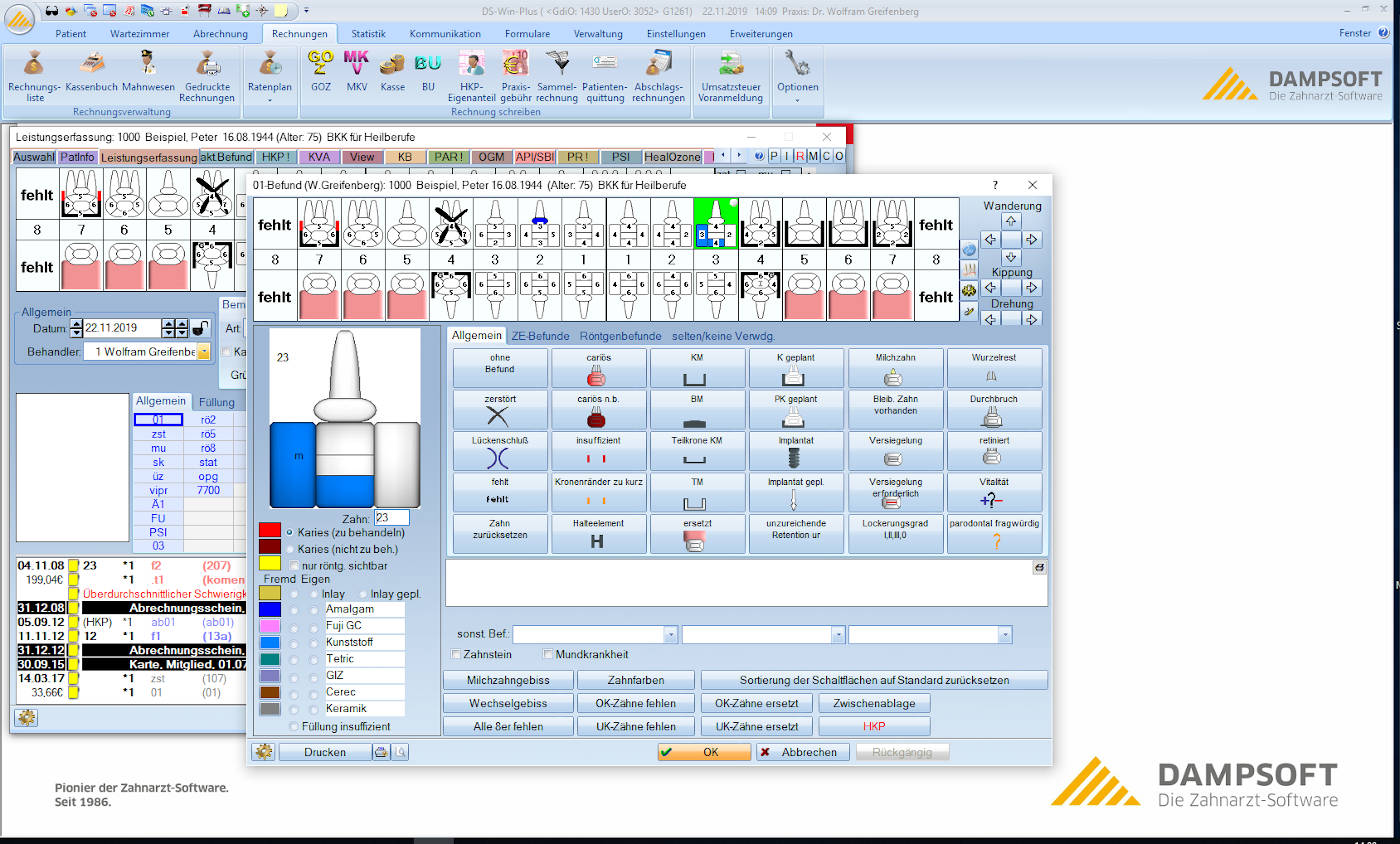Rotate tooth left with Drehung arrow
1400x844 pixels.
(x=990, y=319)
